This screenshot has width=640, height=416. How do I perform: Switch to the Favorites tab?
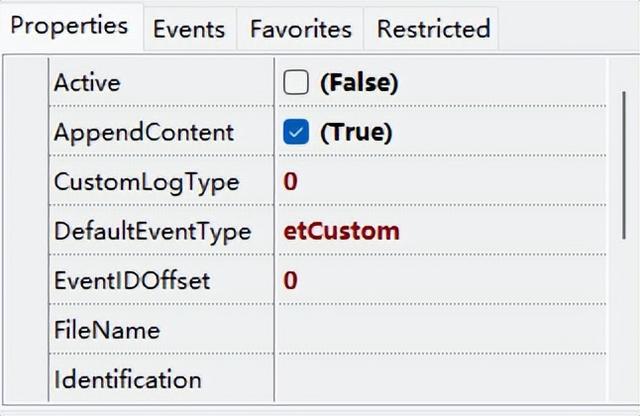pos(301,30)
